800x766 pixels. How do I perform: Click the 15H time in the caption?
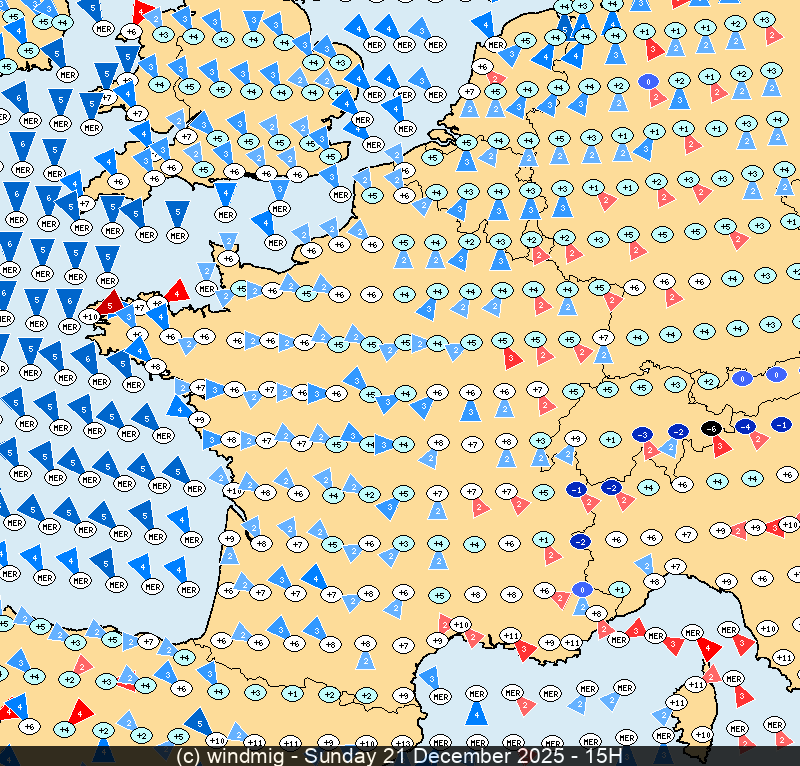click(605, 756)
